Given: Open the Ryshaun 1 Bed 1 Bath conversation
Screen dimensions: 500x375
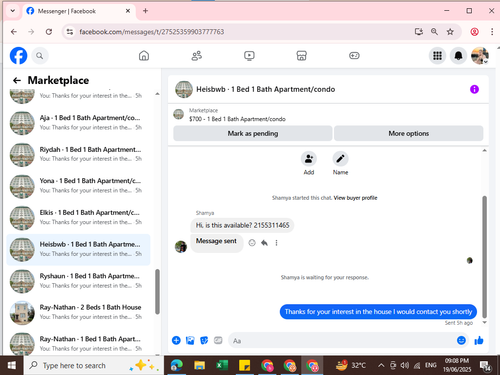Looking at the screenshot, I should 78,281.
